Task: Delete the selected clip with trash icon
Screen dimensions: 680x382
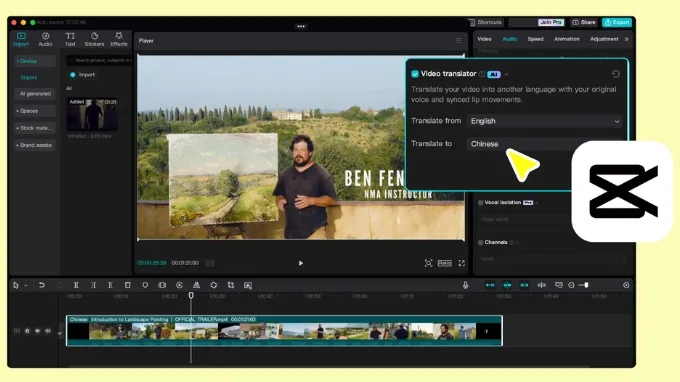Action: (x=128, y=285)
